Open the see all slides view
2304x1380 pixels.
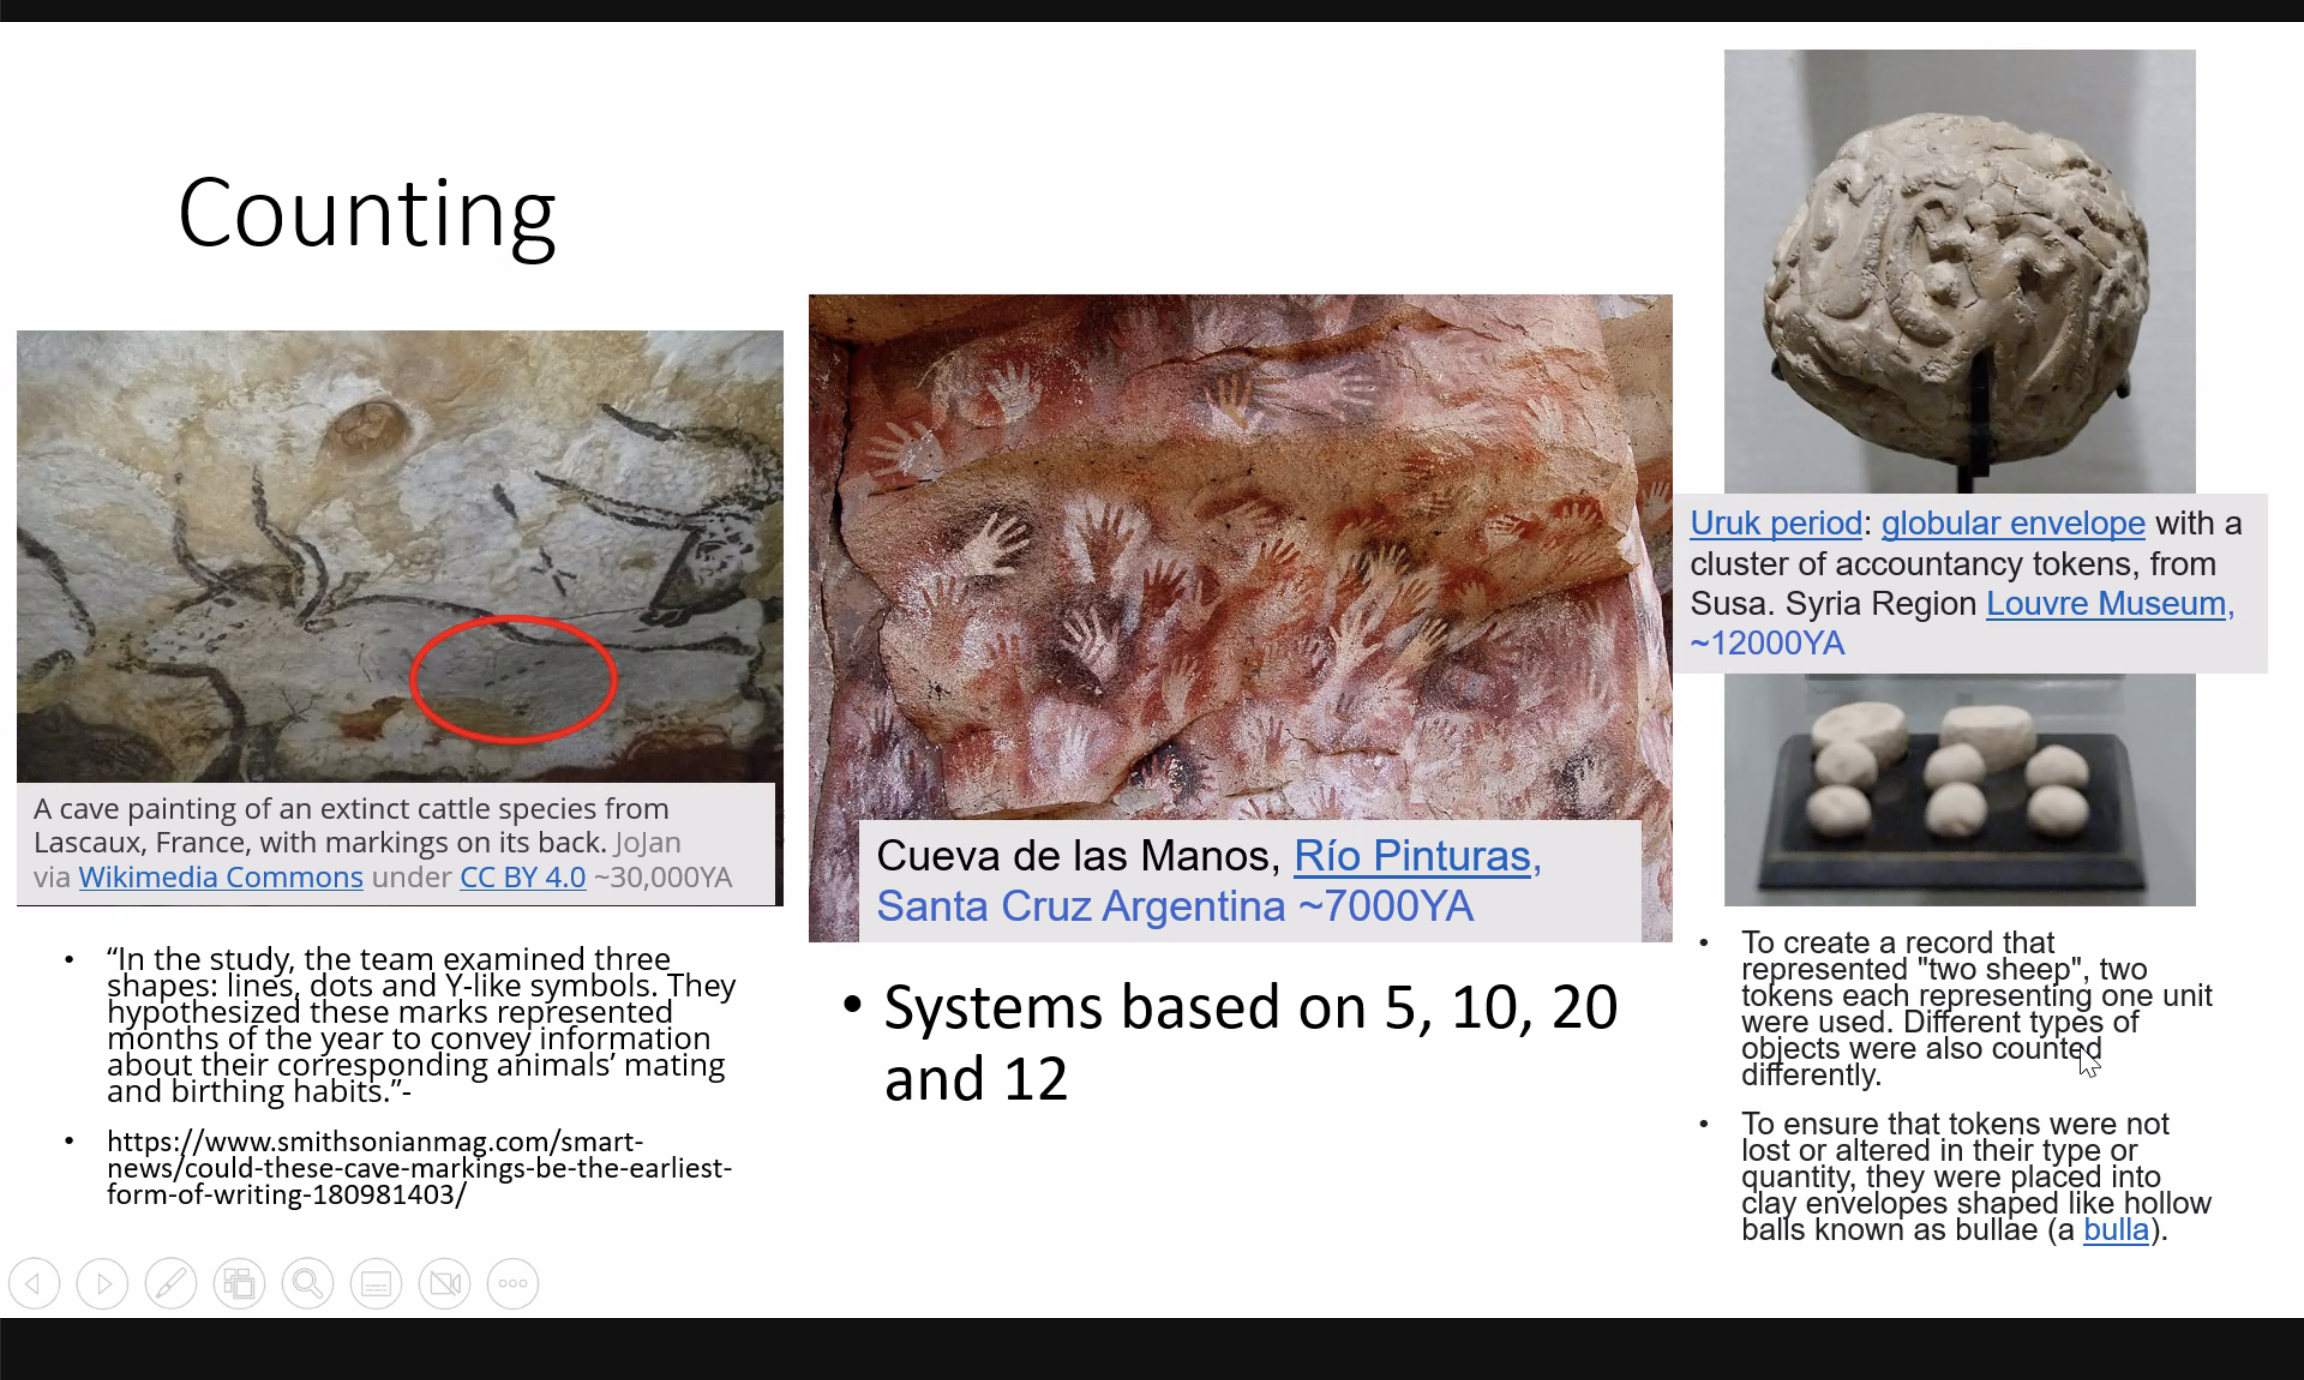click(239, 1283)
